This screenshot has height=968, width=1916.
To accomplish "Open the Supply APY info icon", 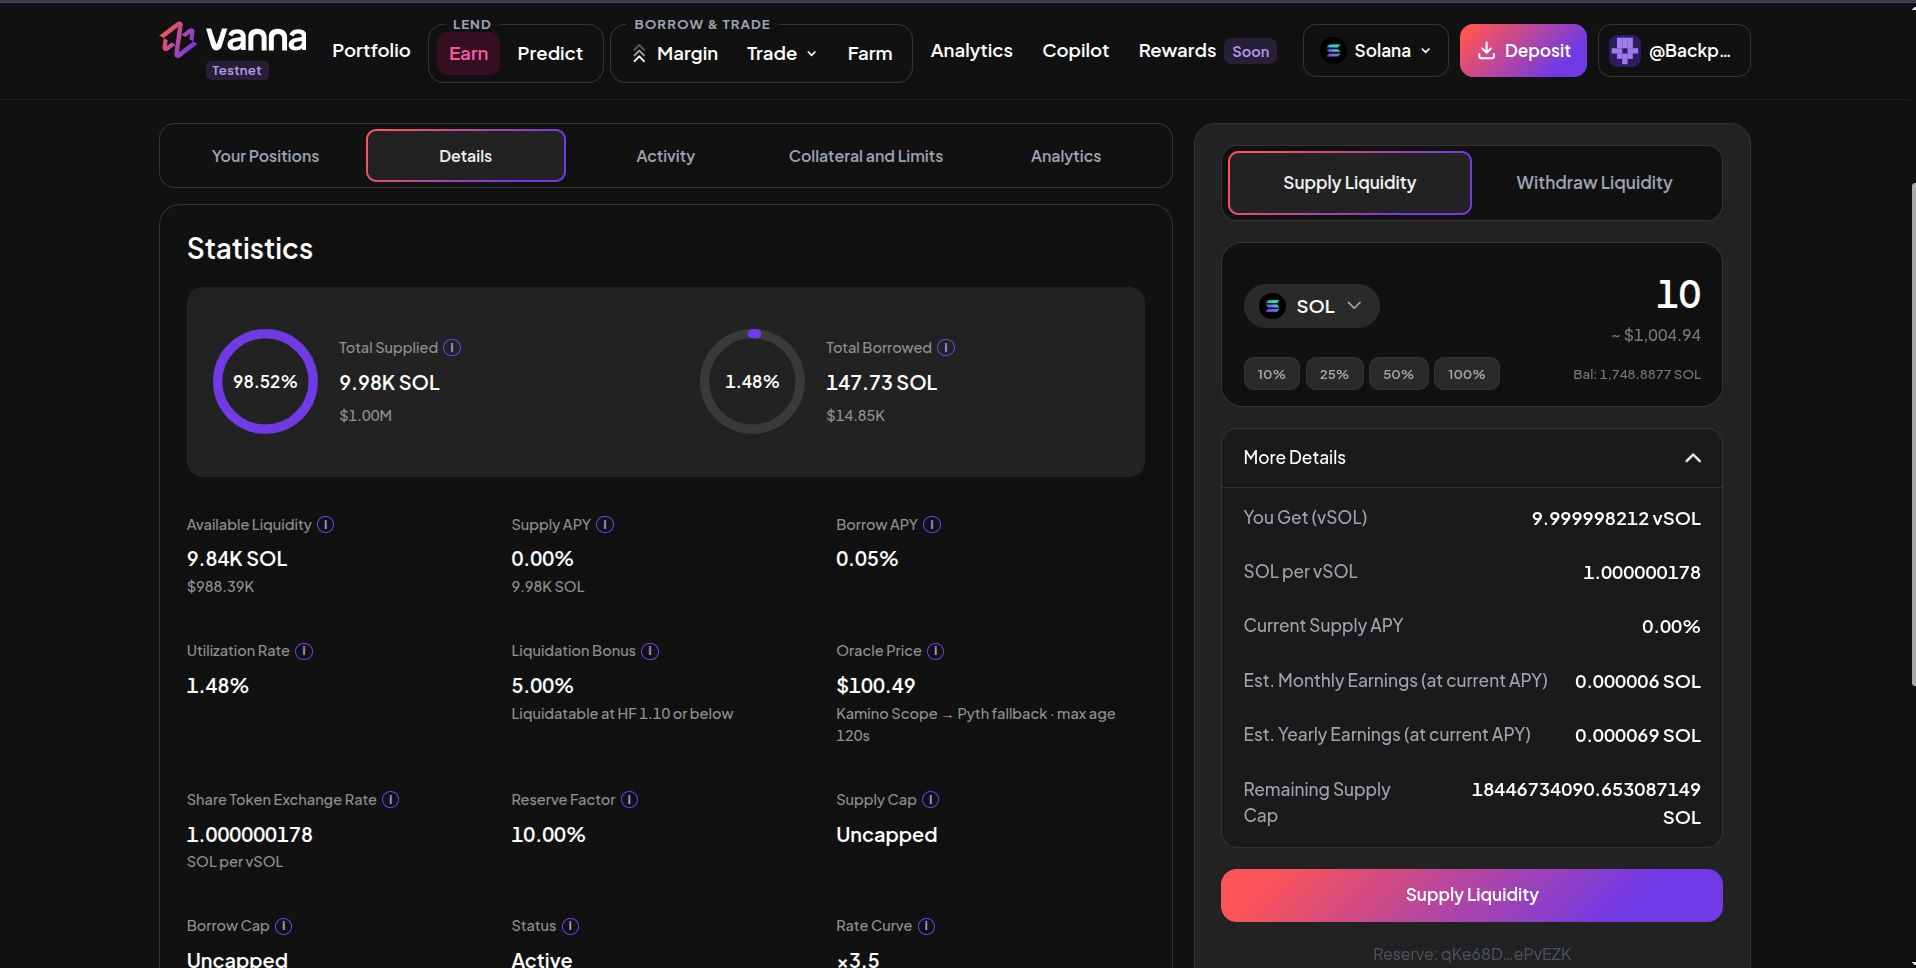I will pyautogui.click(x=605, y=524).
